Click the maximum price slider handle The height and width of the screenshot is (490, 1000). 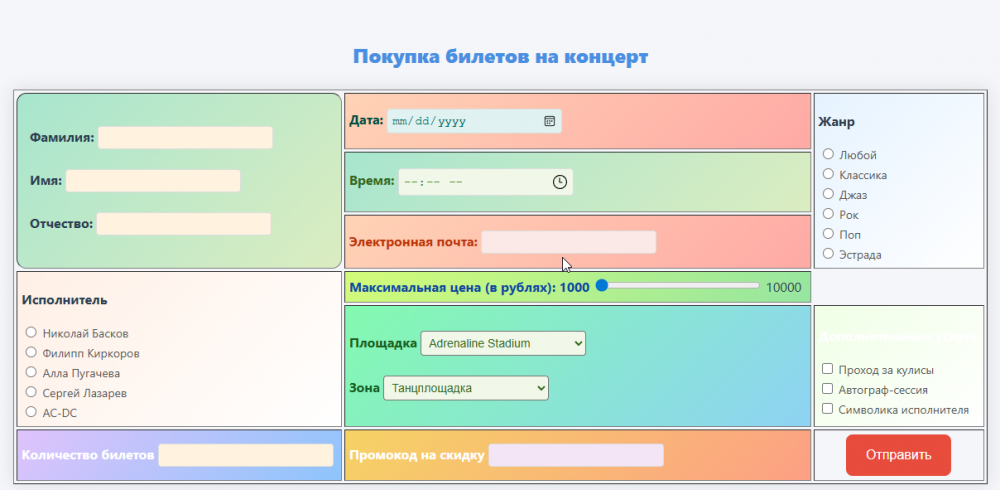[x=601, y=286]
